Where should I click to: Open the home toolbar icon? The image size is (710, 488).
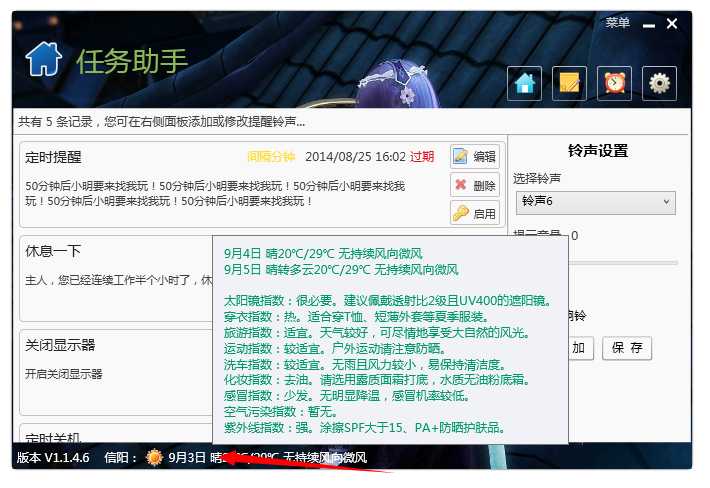pos(524,83)
